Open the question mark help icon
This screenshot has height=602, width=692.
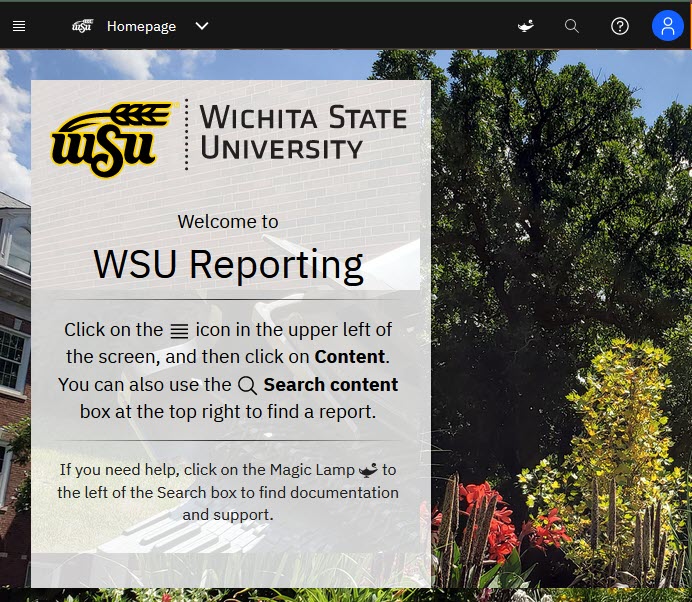pos(620,26)
